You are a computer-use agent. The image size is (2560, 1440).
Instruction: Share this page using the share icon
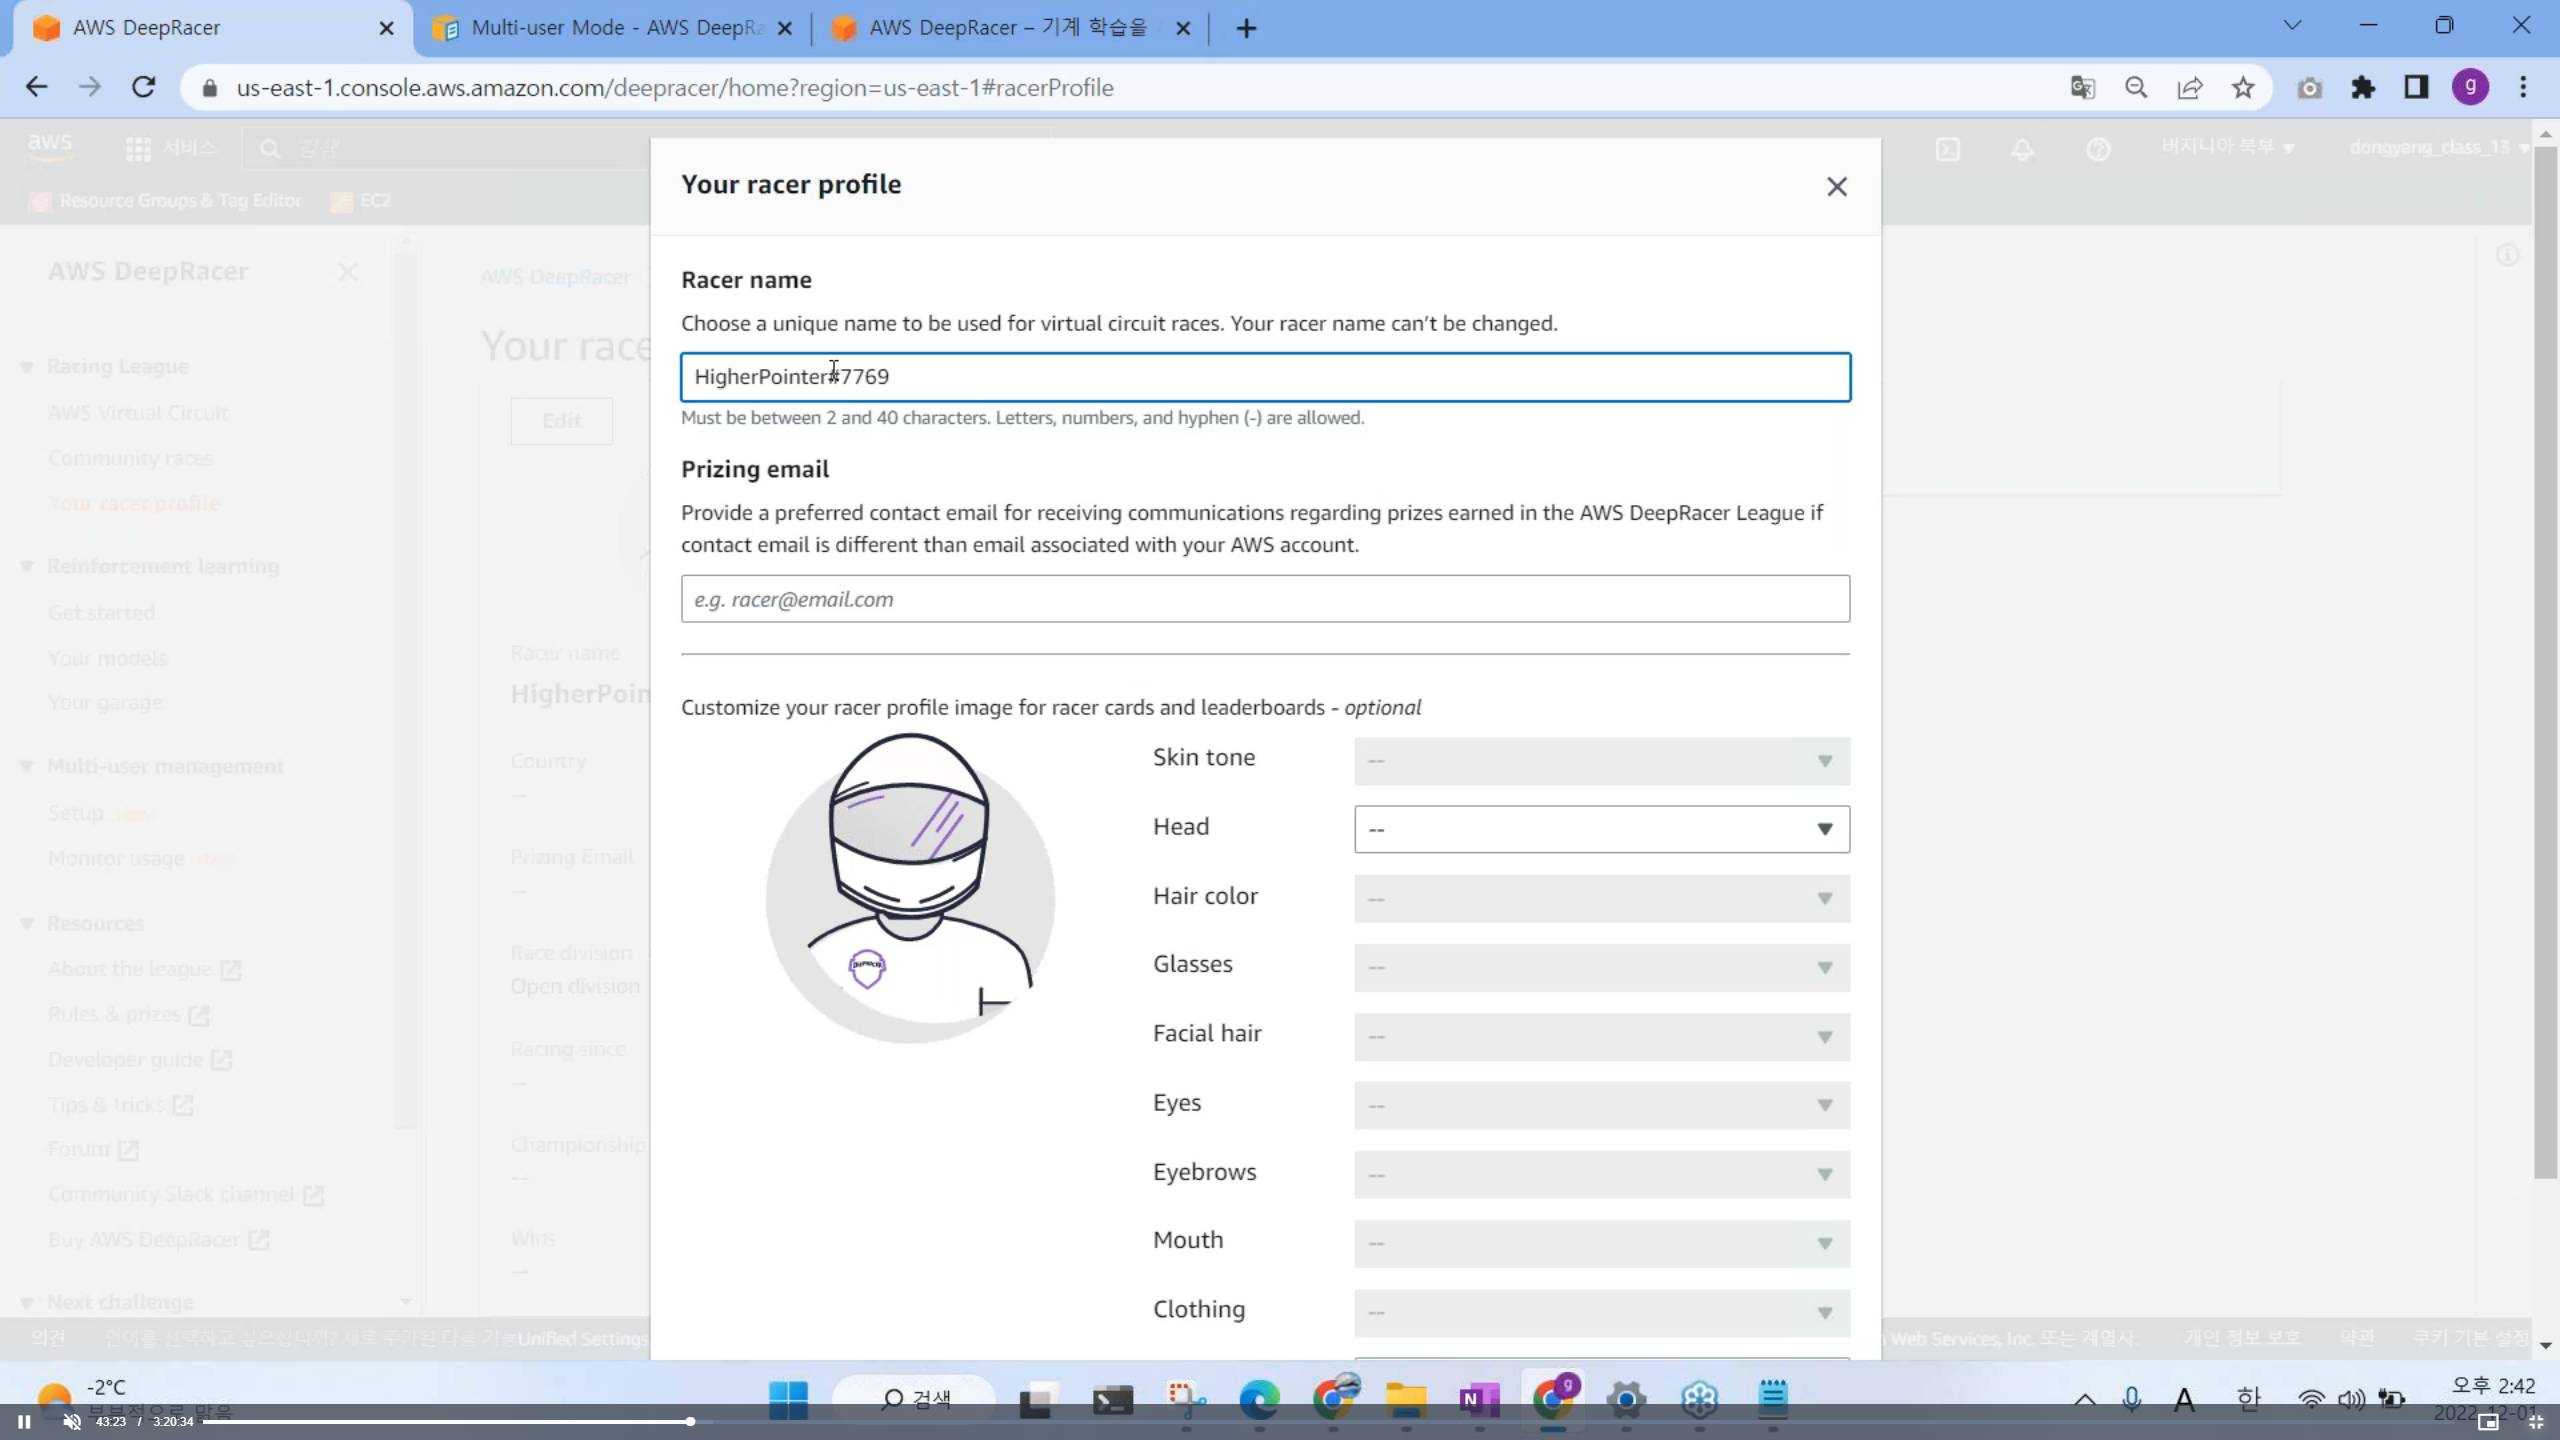(2189, 88)
